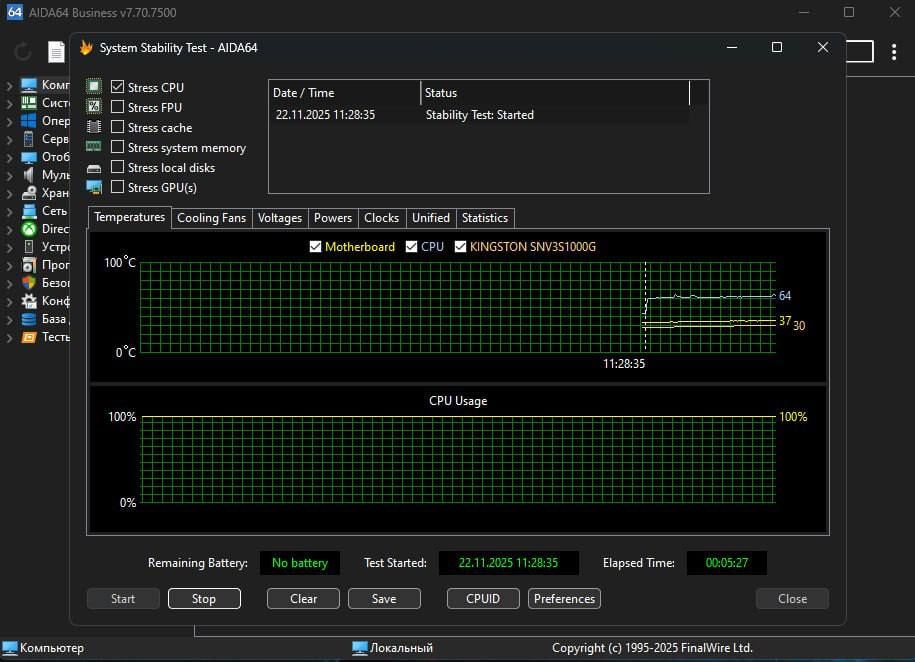
Task: Hide the CPU temperature graph line
Action: click(x=411, y=246)
